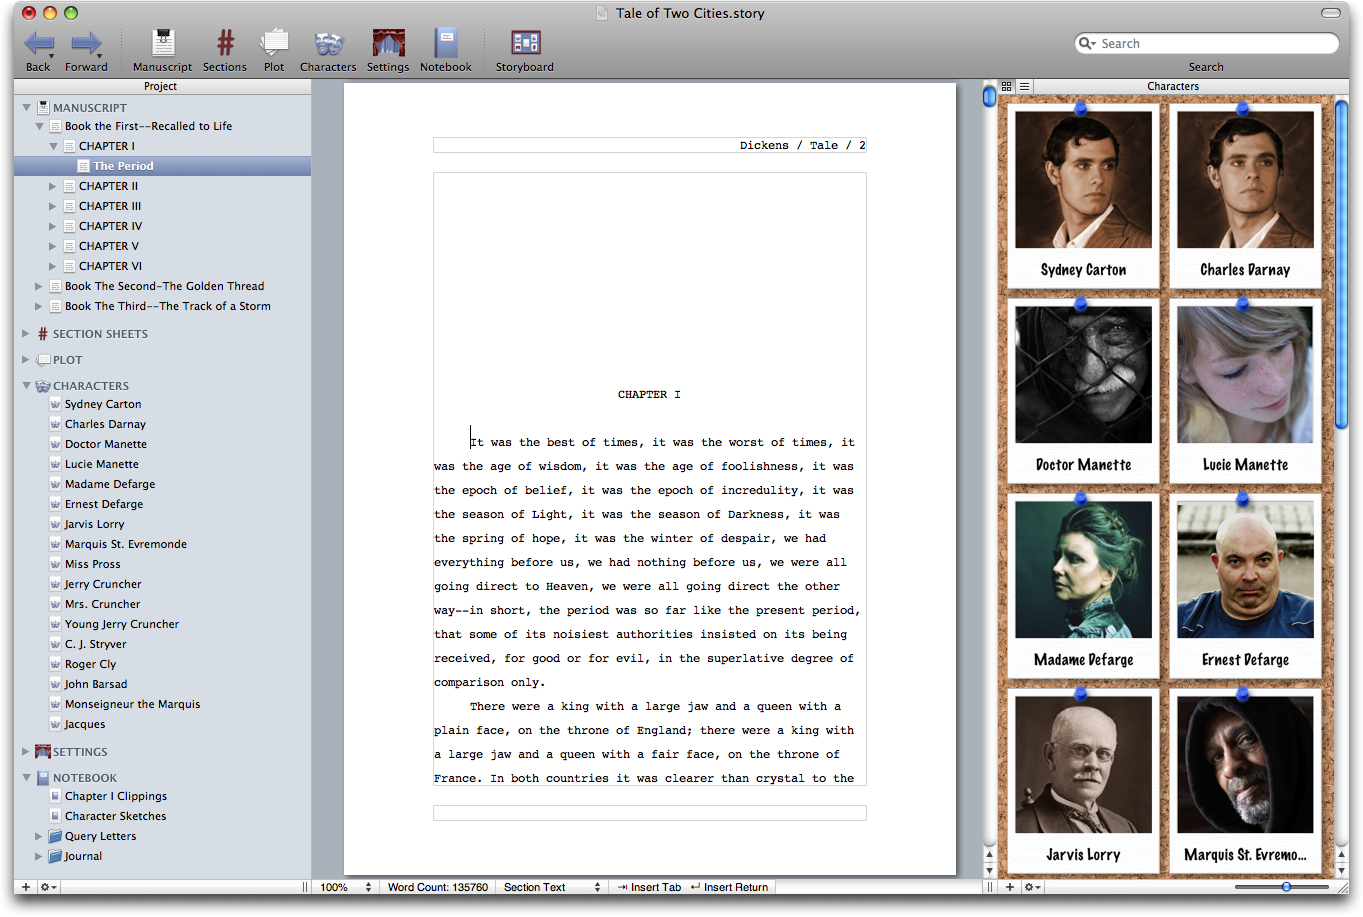Open the Section Text style dropdown
Viewport: 1363px width, 917px height.
[552, 887]
